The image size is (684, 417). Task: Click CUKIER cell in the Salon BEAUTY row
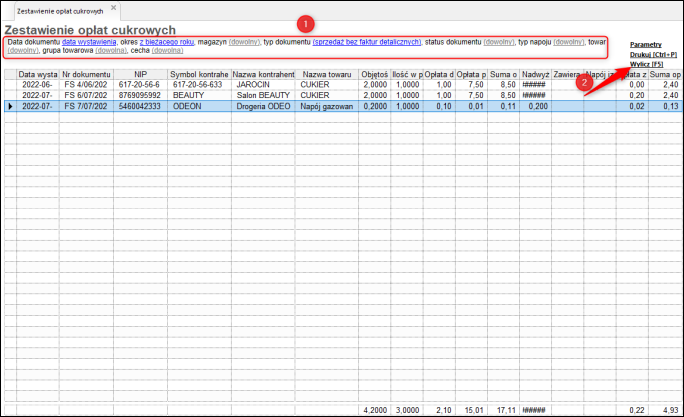[327, 95]
